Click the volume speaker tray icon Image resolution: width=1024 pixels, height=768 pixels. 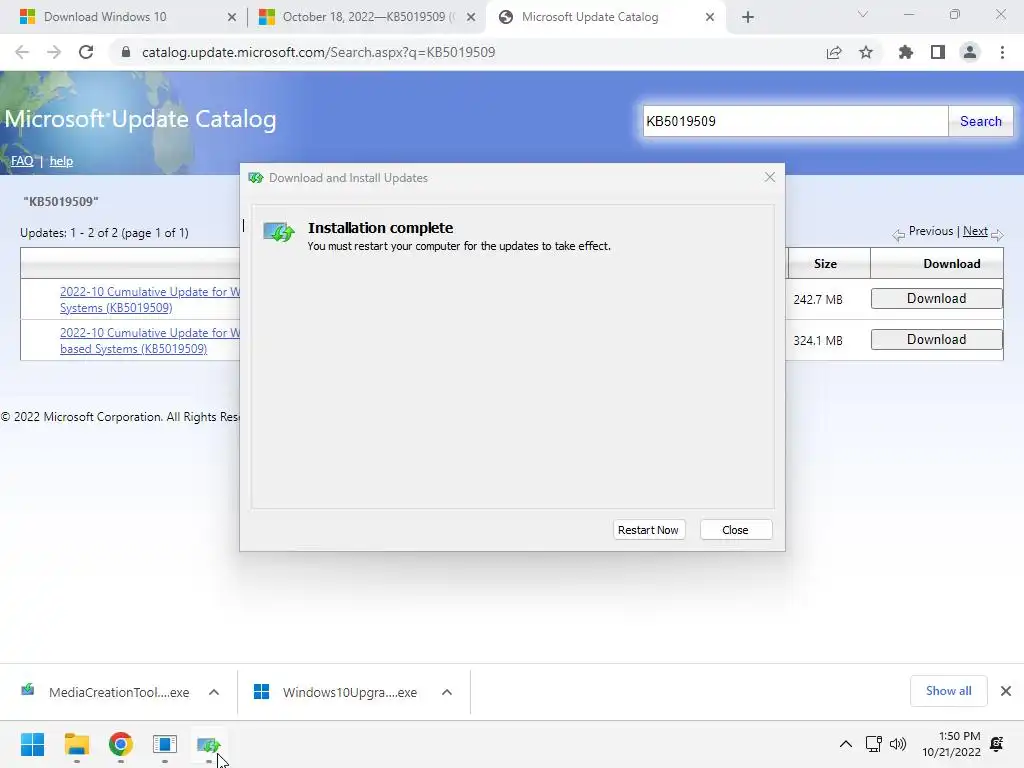(898, 744)
